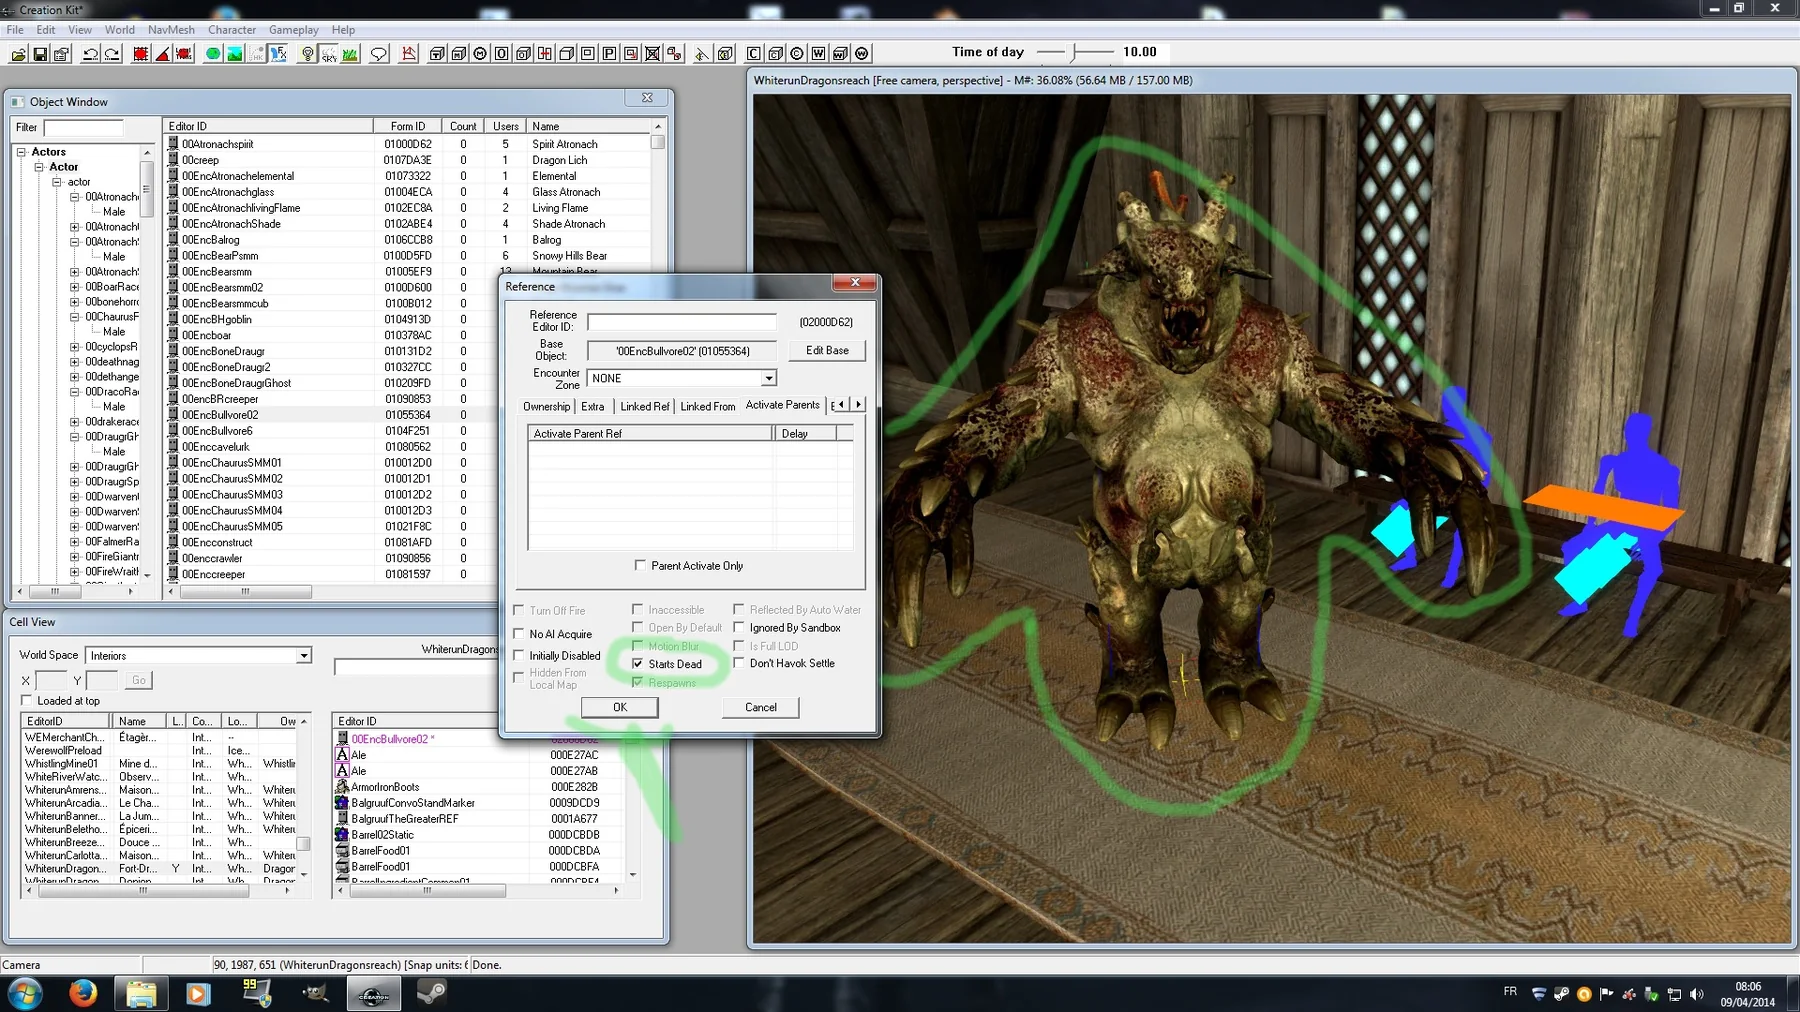Open the Encounter Zone dropdown

768,378
